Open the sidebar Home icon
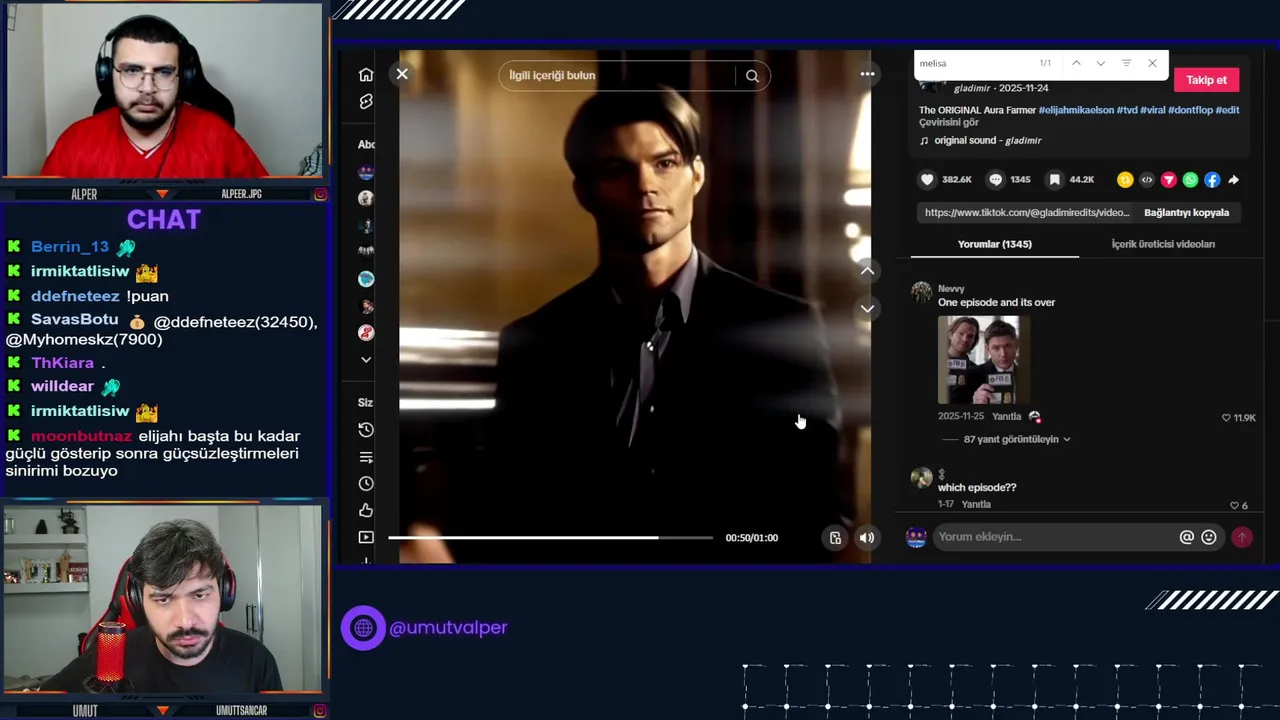 click(366, 75)
